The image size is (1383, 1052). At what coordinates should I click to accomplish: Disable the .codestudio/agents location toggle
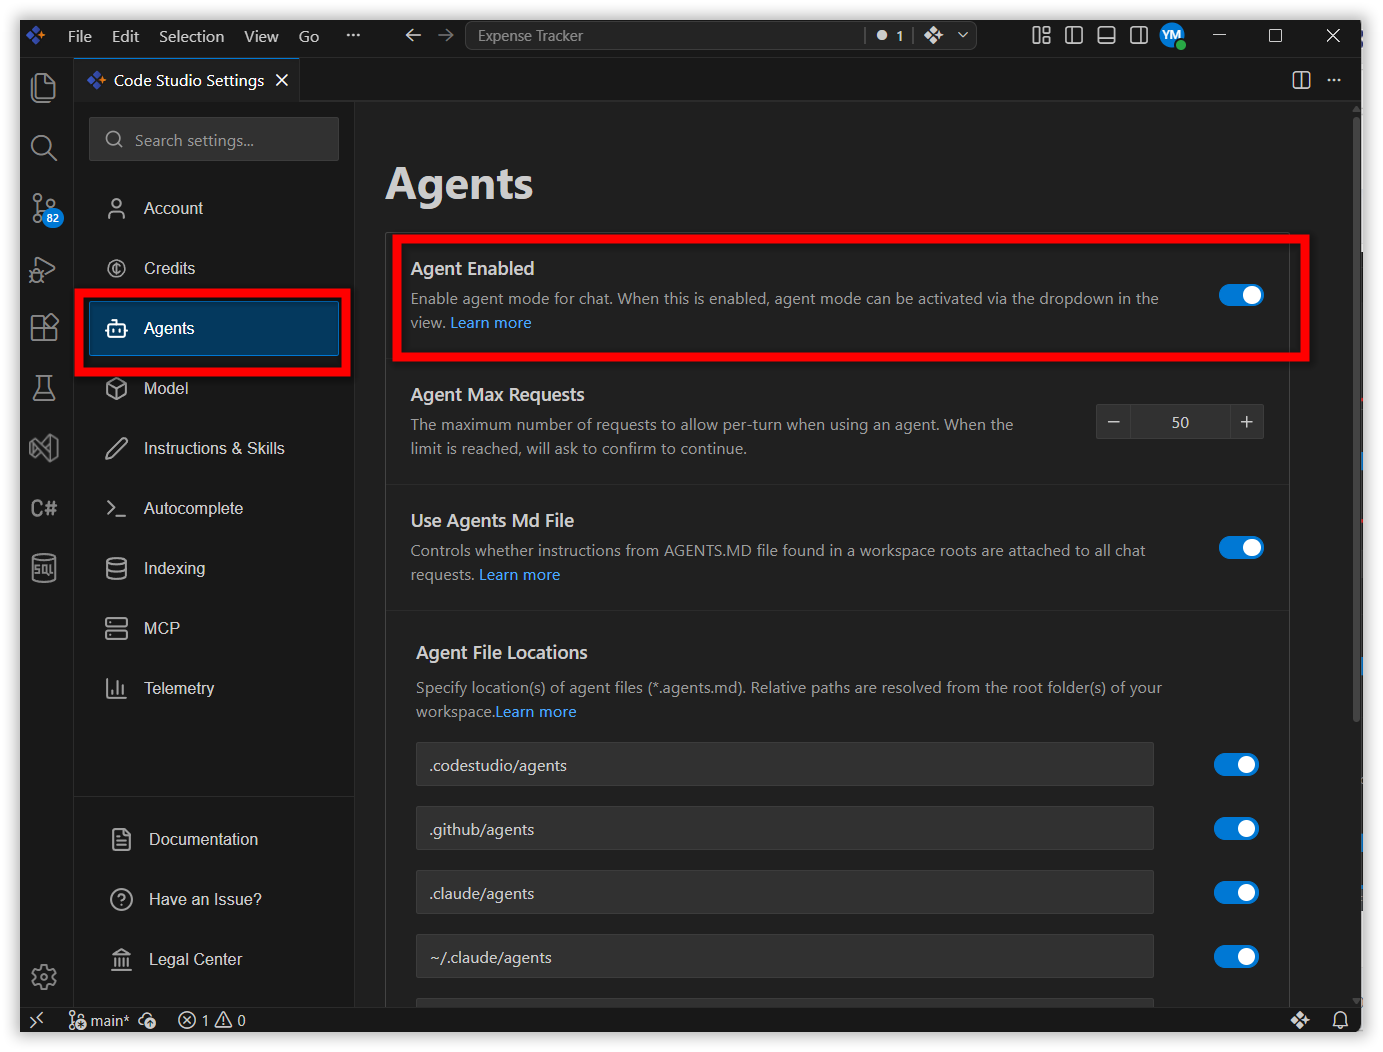click(x=1236, y=765)
